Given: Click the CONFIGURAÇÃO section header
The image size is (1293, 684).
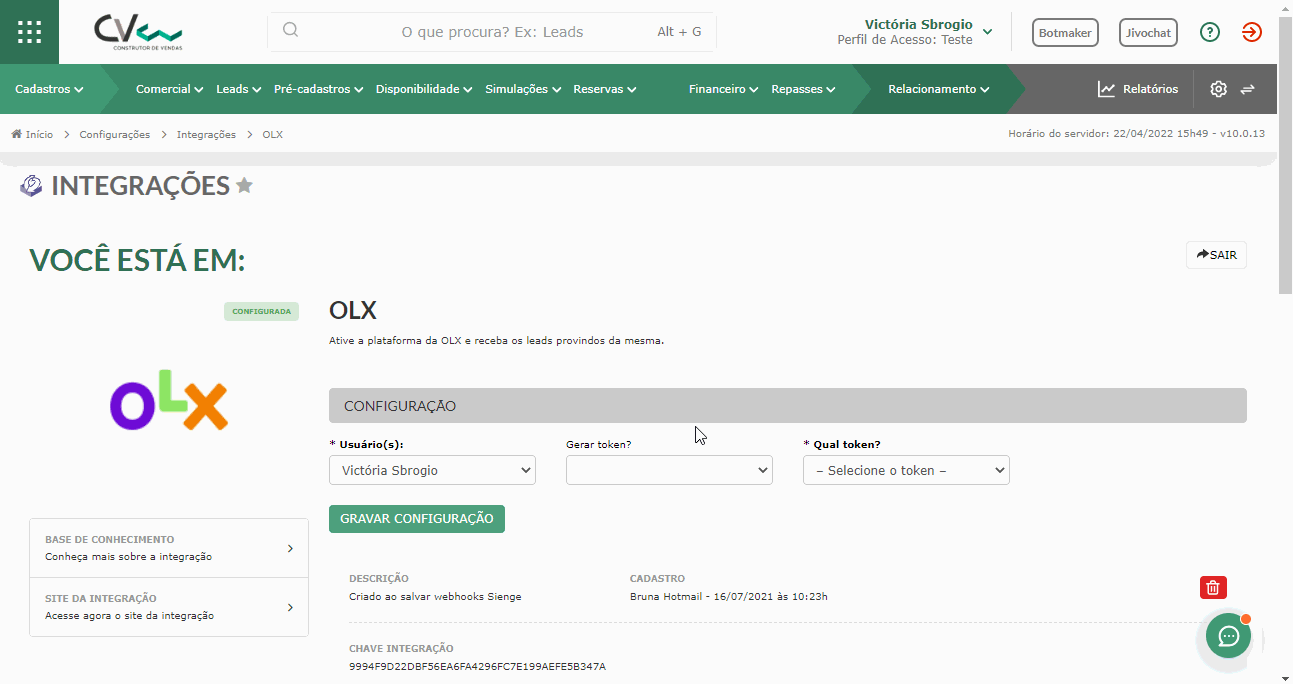Looking at the screenshot, I should [x=788, y=406].
